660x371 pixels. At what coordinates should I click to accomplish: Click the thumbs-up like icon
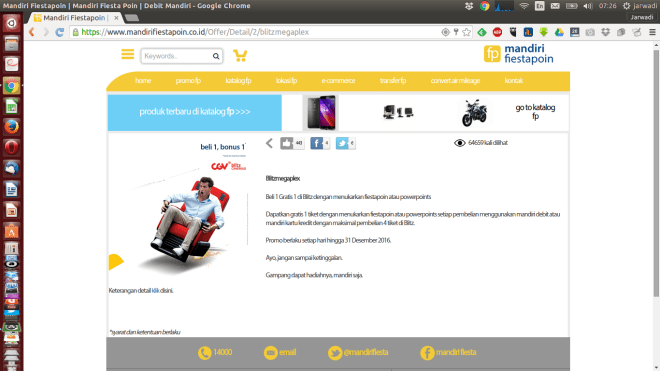[287, 143]
